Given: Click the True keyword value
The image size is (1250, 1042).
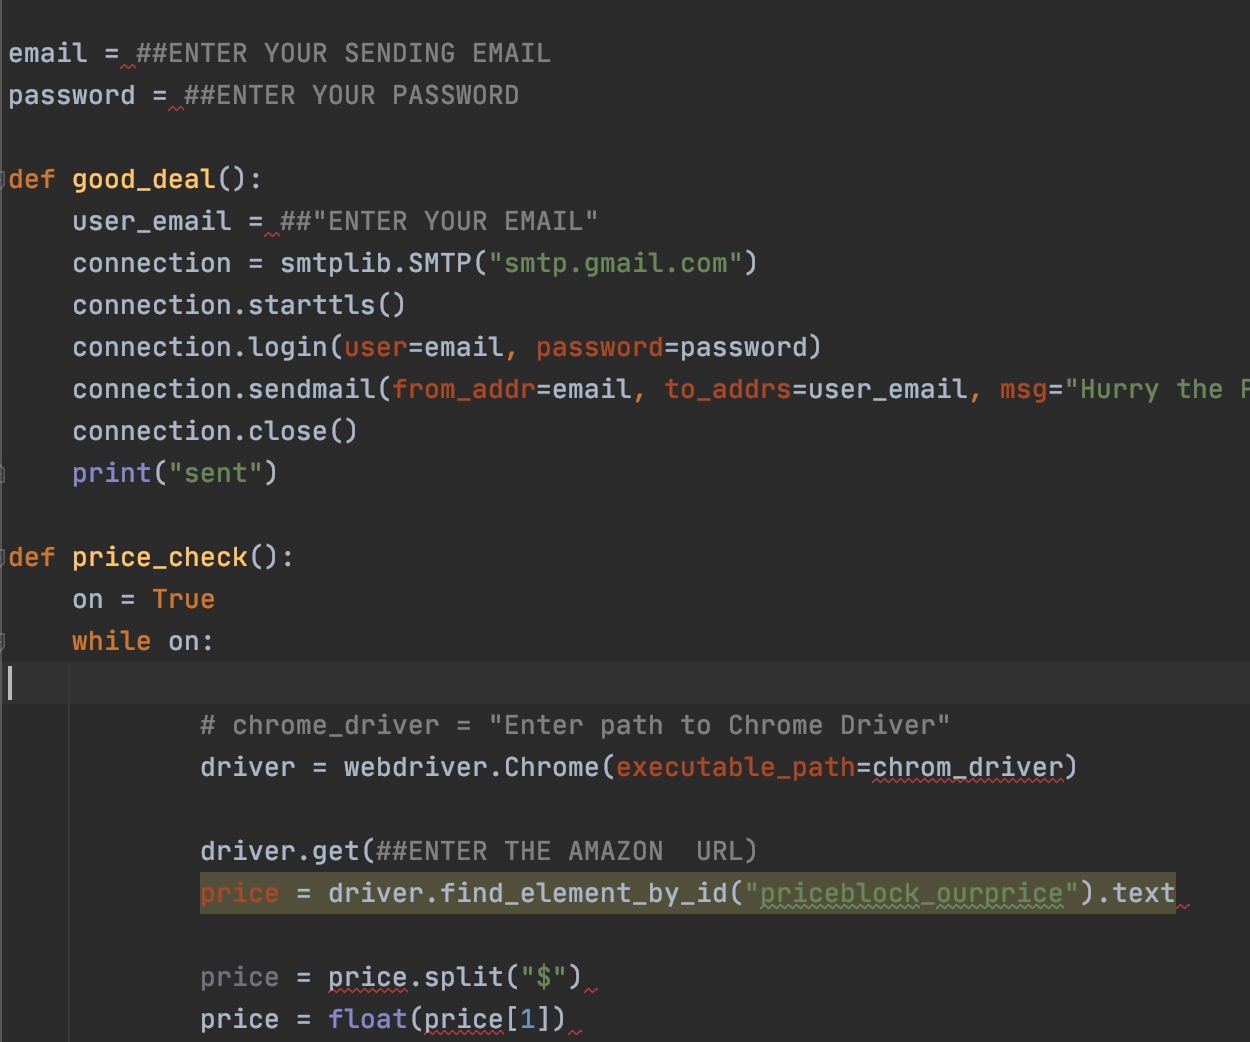Looking at the screenshot, I should 183,599.
